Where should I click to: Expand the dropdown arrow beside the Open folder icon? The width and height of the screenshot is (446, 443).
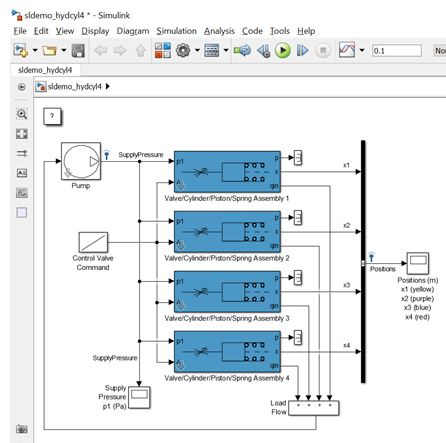pos(64,51)
